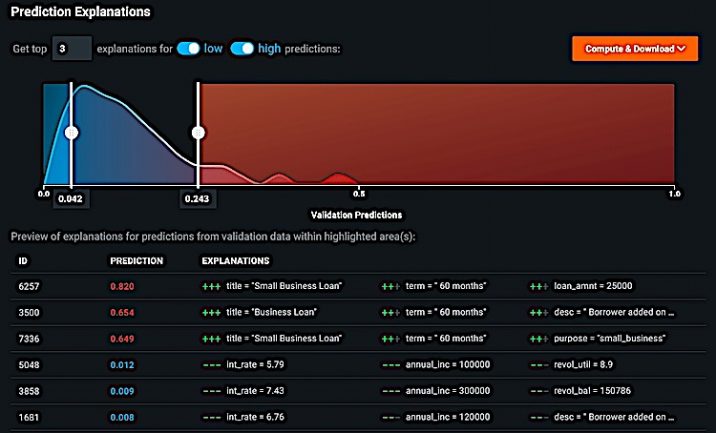Screen dimensions: 716x433
Task: Click the EXPLANATIONS column header
Action: (235, 261)
